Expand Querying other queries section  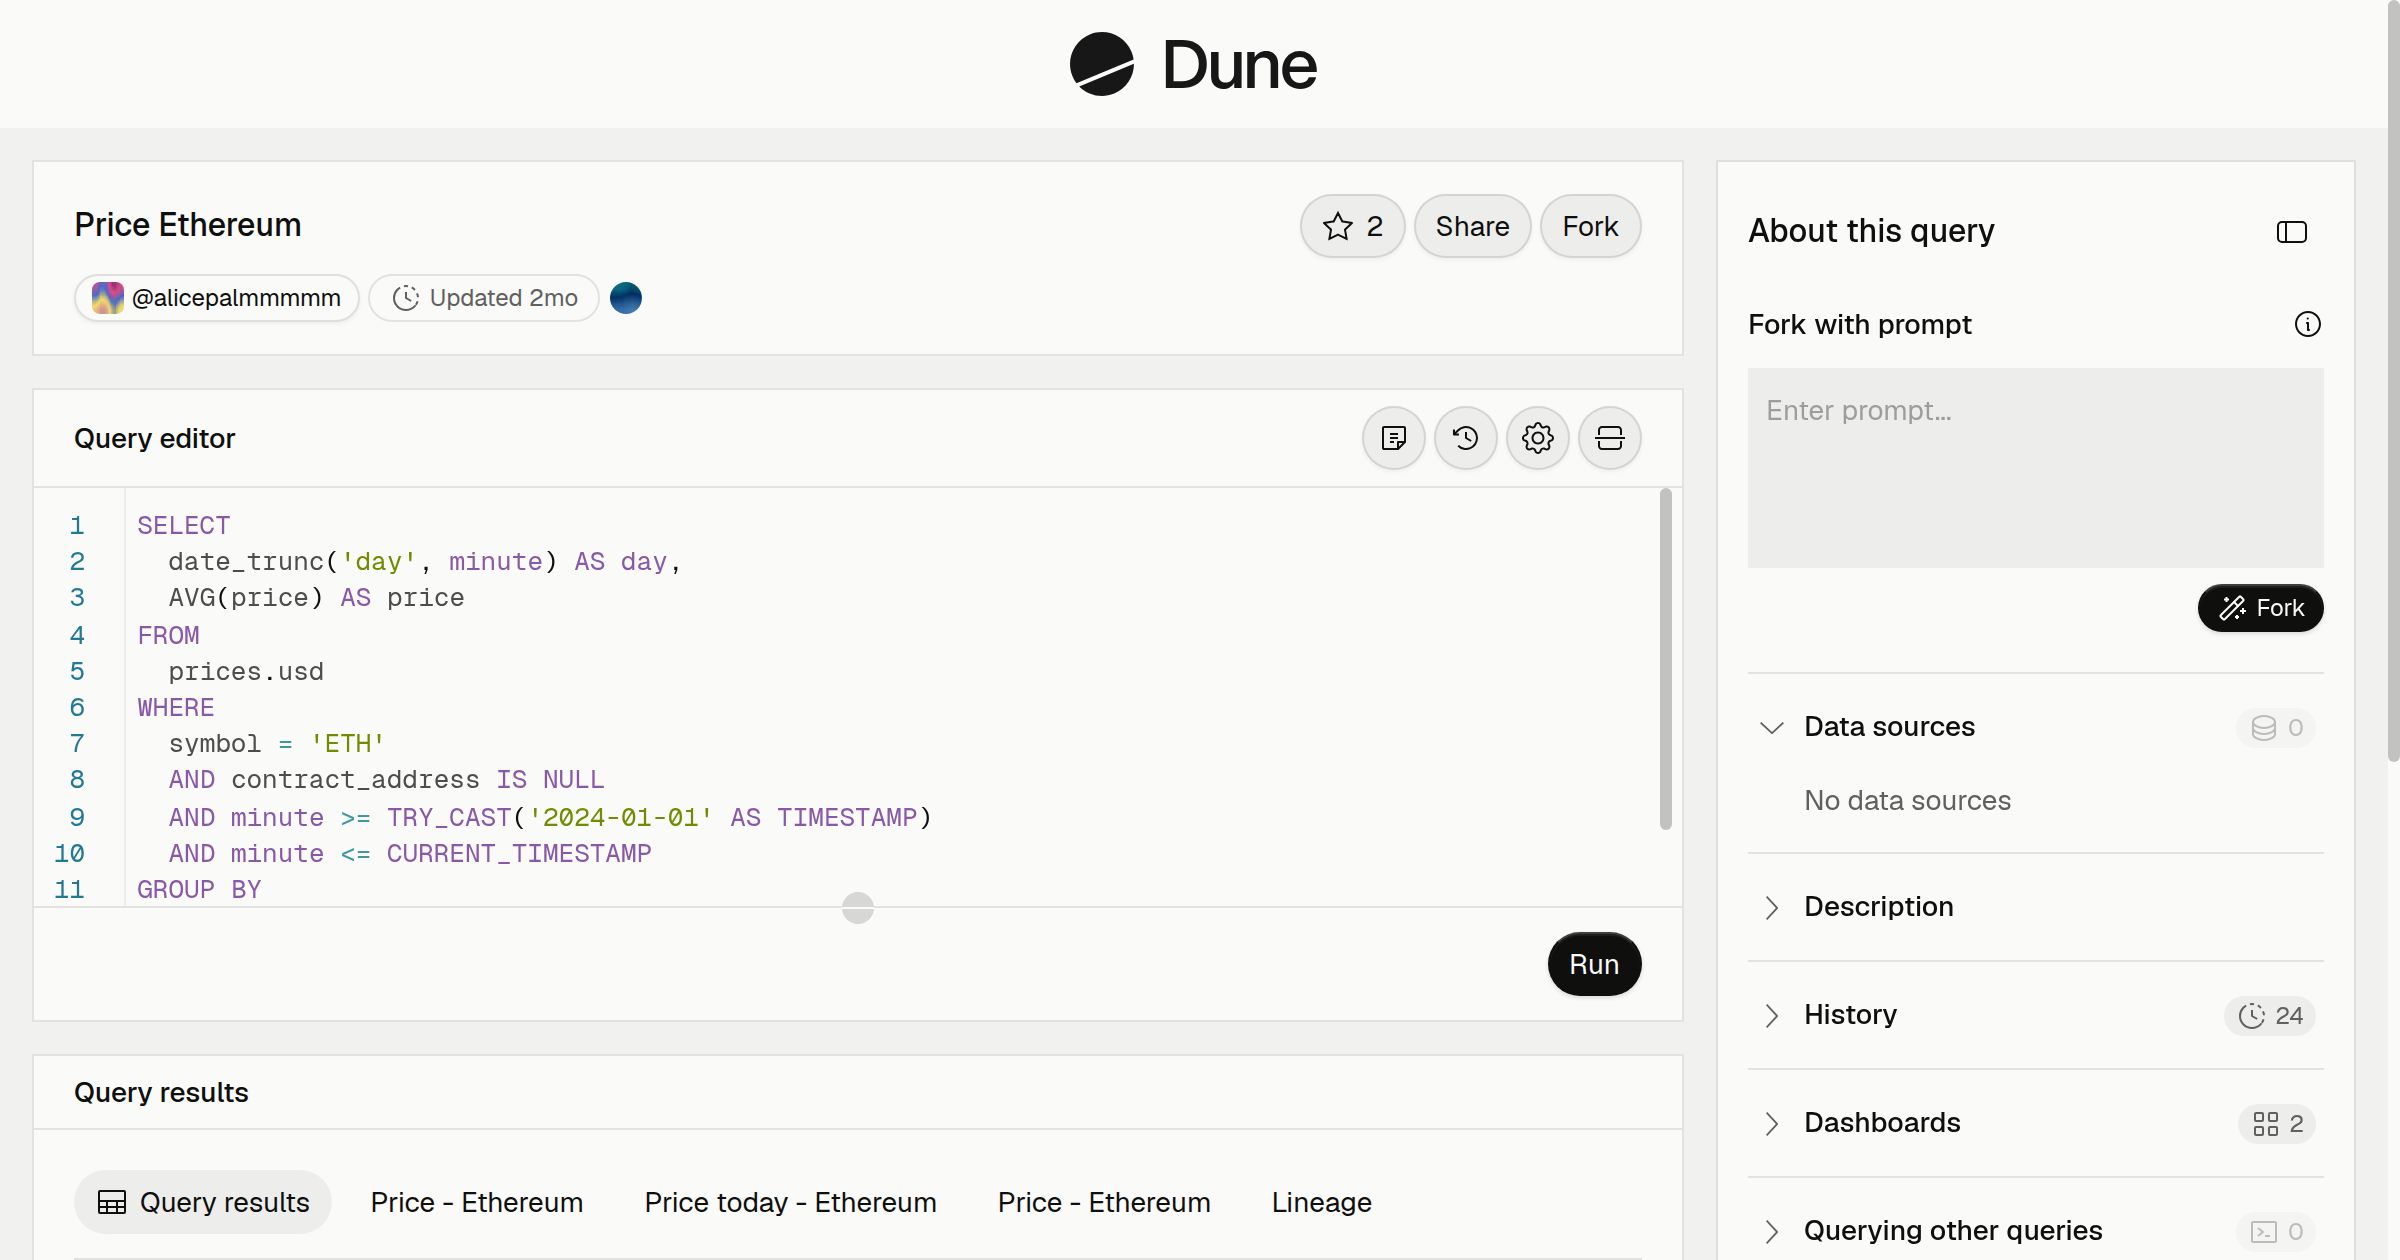(1771, 1231)
